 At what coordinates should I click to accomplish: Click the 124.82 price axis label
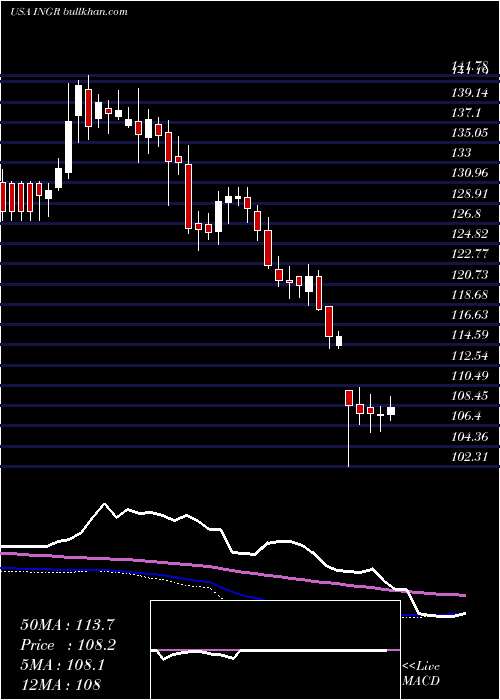click(472, 234)
